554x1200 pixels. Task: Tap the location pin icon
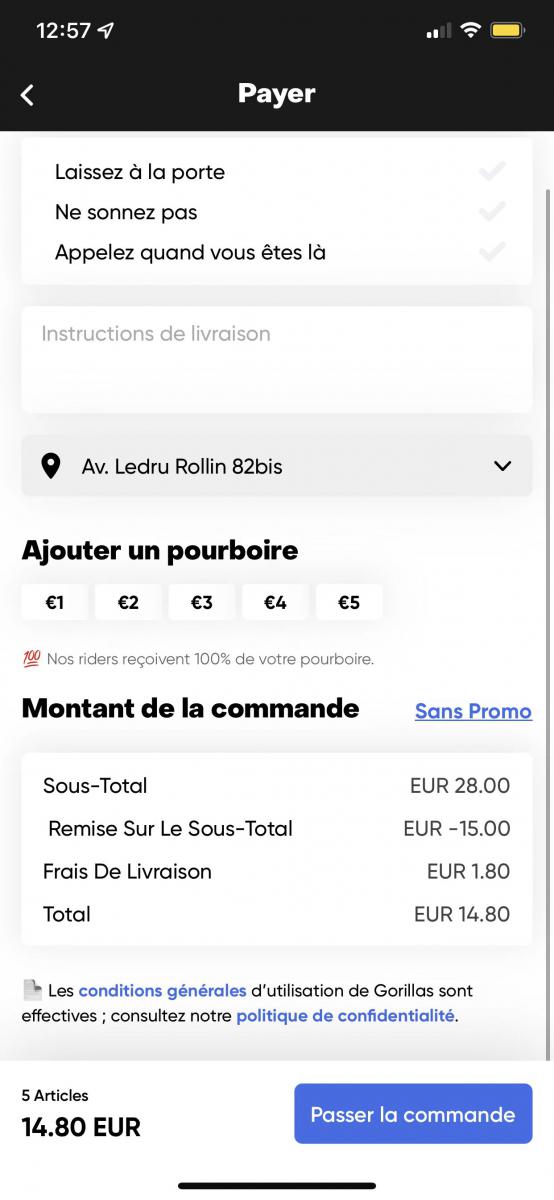click(x=50, y=466)
